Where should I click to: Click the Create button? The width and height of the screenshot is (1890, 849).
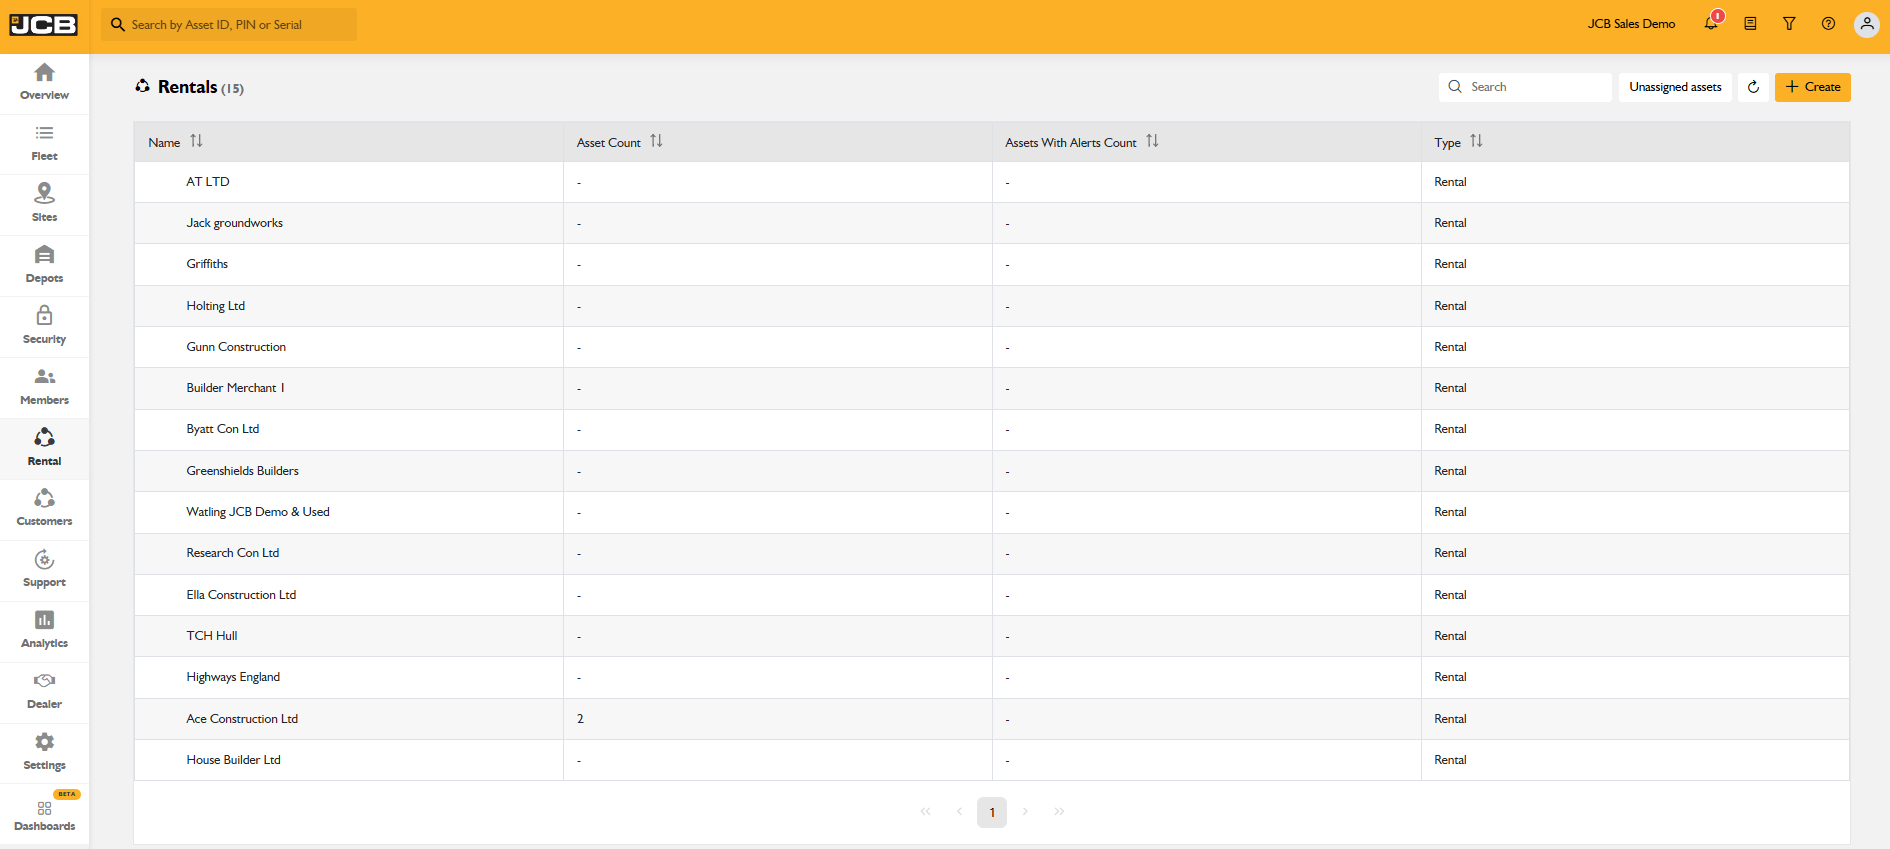click(1812, 87)
